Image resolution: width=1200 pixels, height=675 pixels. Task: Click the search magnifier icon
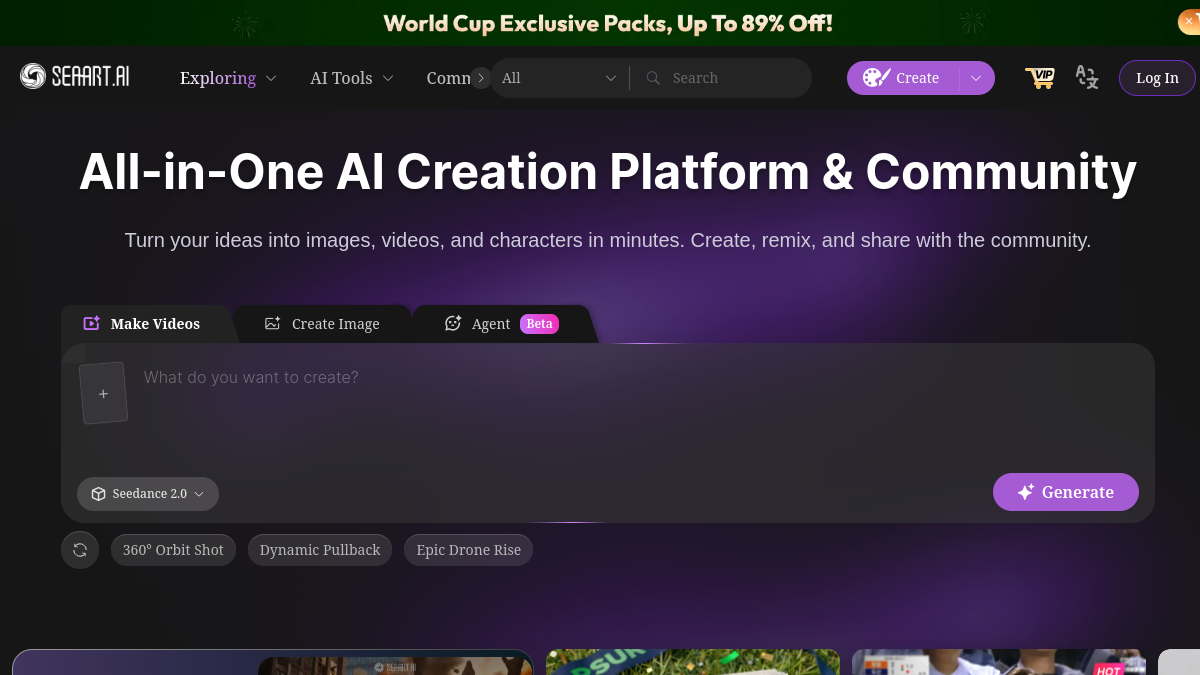pos(653,78)
